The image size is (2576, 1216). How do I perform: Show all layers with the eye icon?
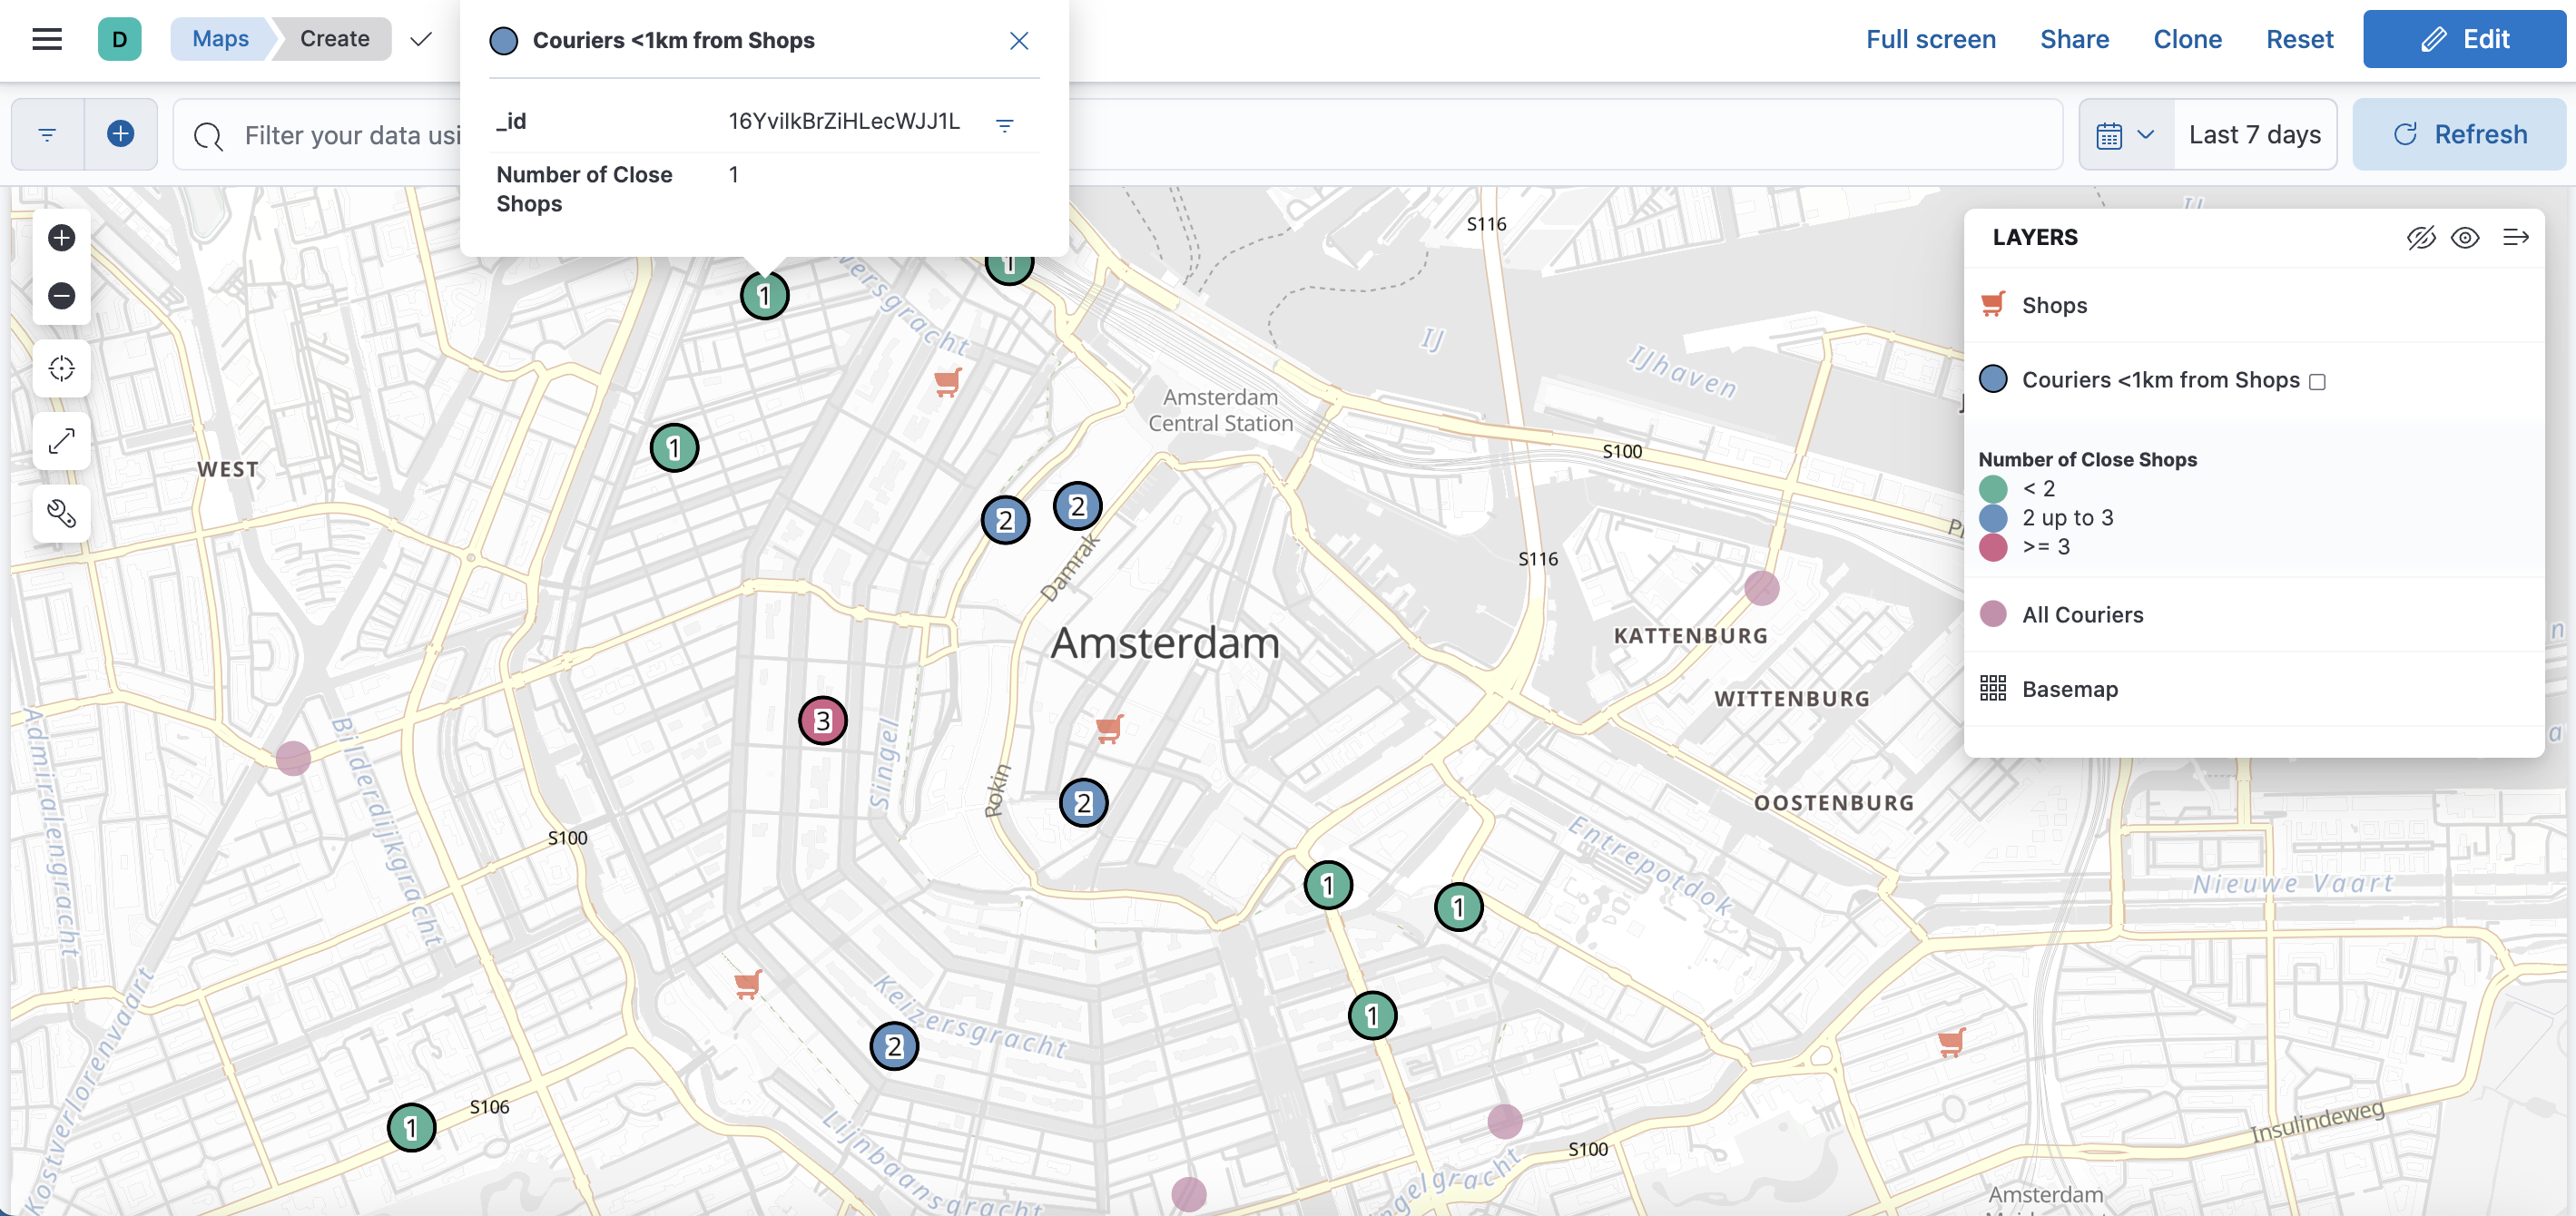pyautogui.click(x=2466, y=238)
